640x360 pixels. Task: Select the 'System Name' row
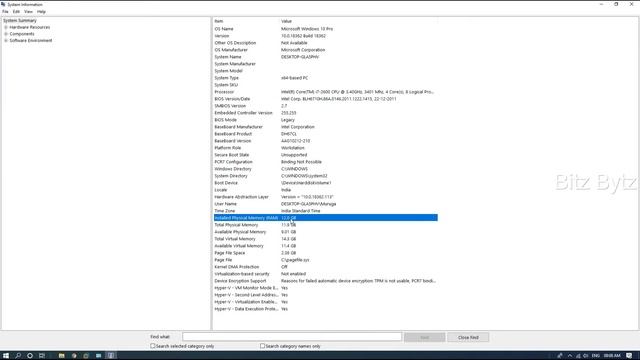click(x=325, y=57)
